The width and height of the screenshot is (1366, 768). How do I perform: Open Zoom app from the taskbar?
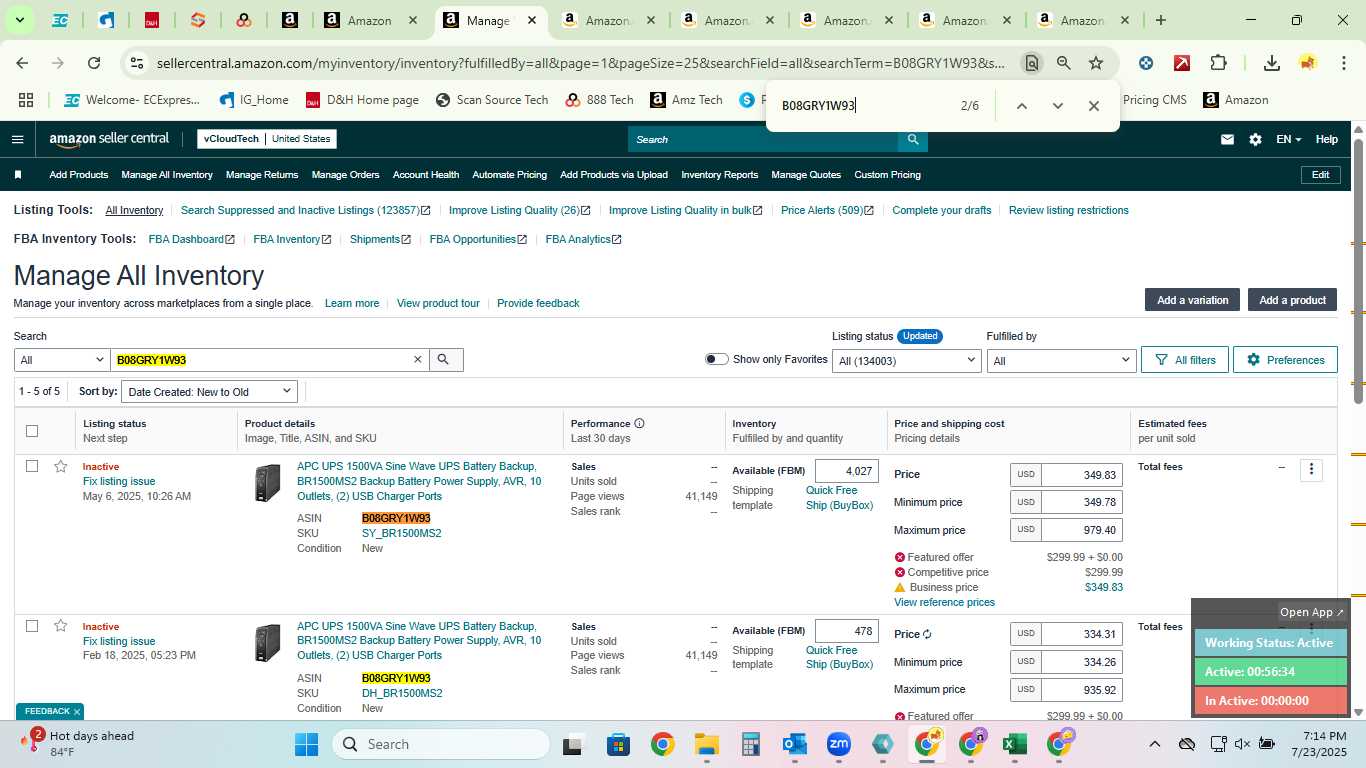tap(838, 744)
